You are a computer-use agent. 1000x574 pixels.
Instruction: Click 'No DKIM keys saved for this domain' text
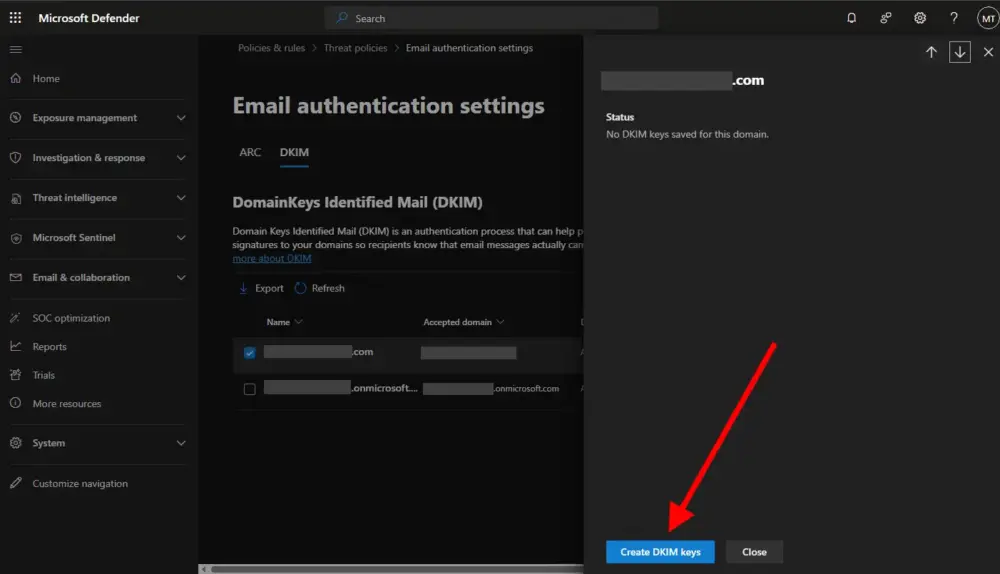[x=687, y=135]
